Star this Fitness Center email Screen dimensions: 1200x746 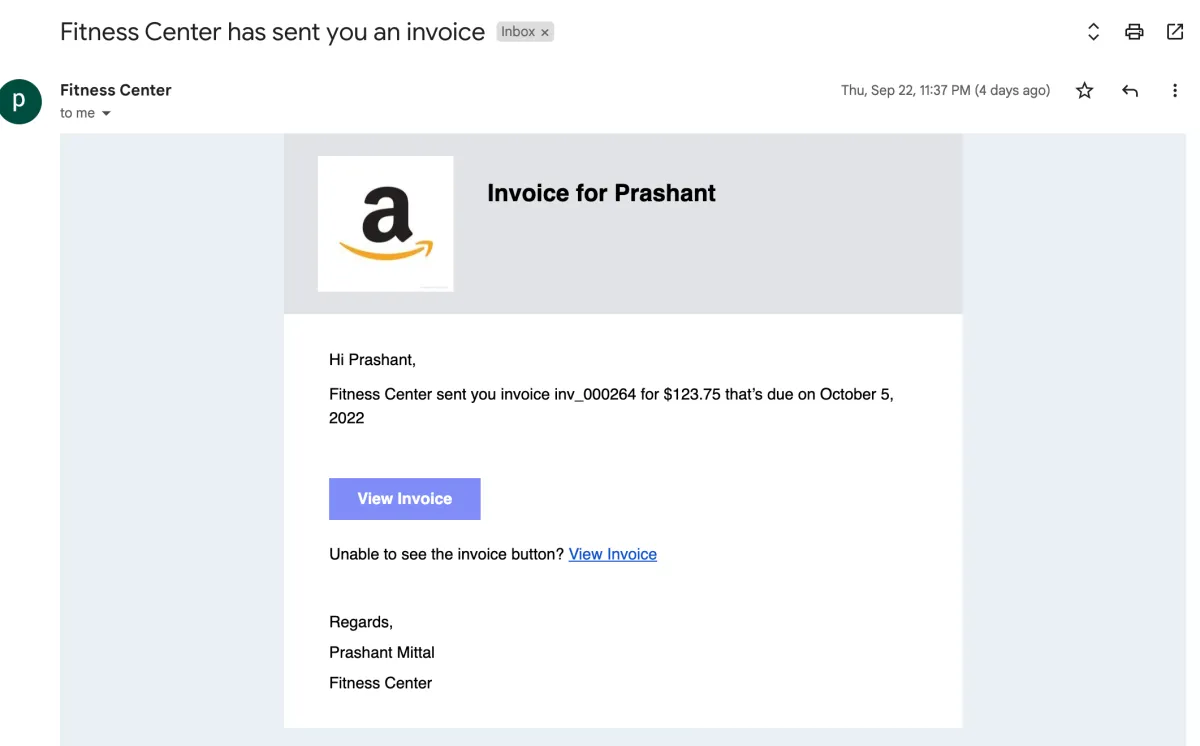coord(1084,91)
